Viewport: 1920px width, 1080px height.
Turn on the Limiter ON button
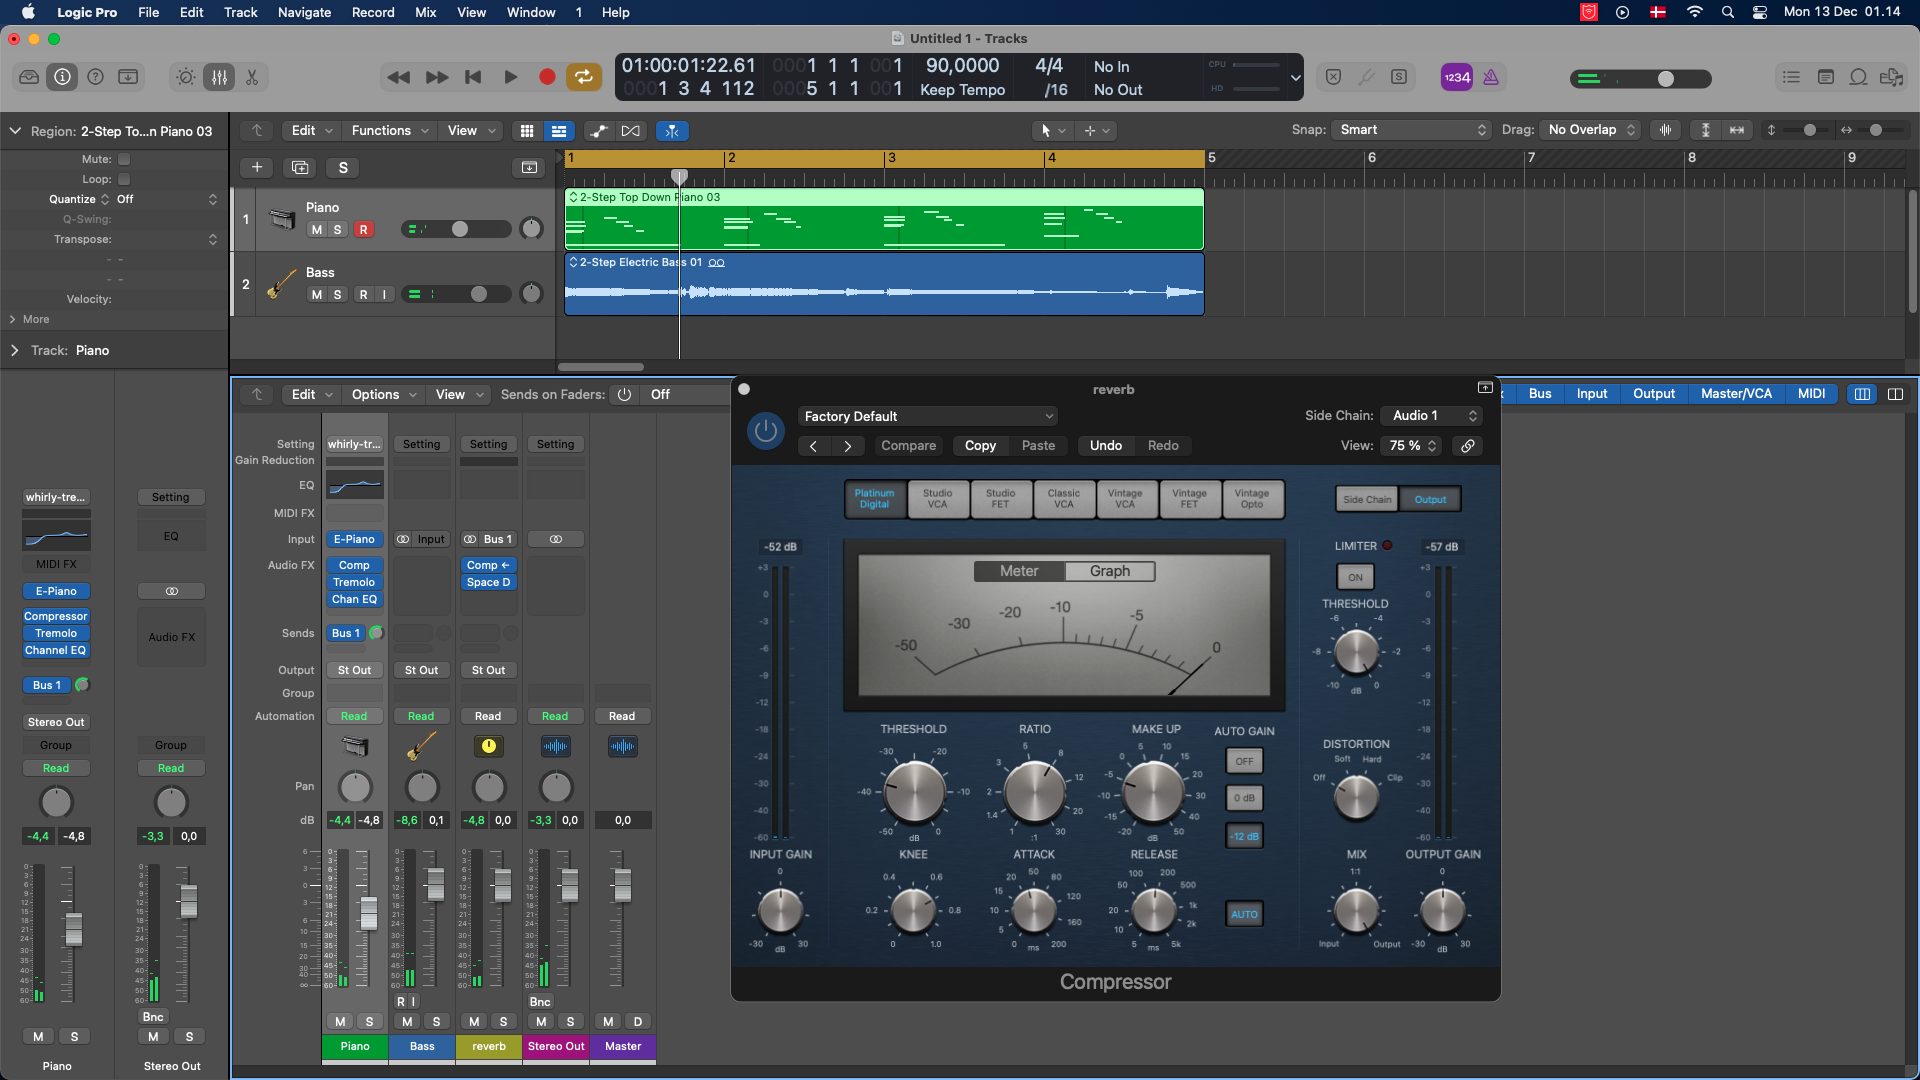(1355, 577)
